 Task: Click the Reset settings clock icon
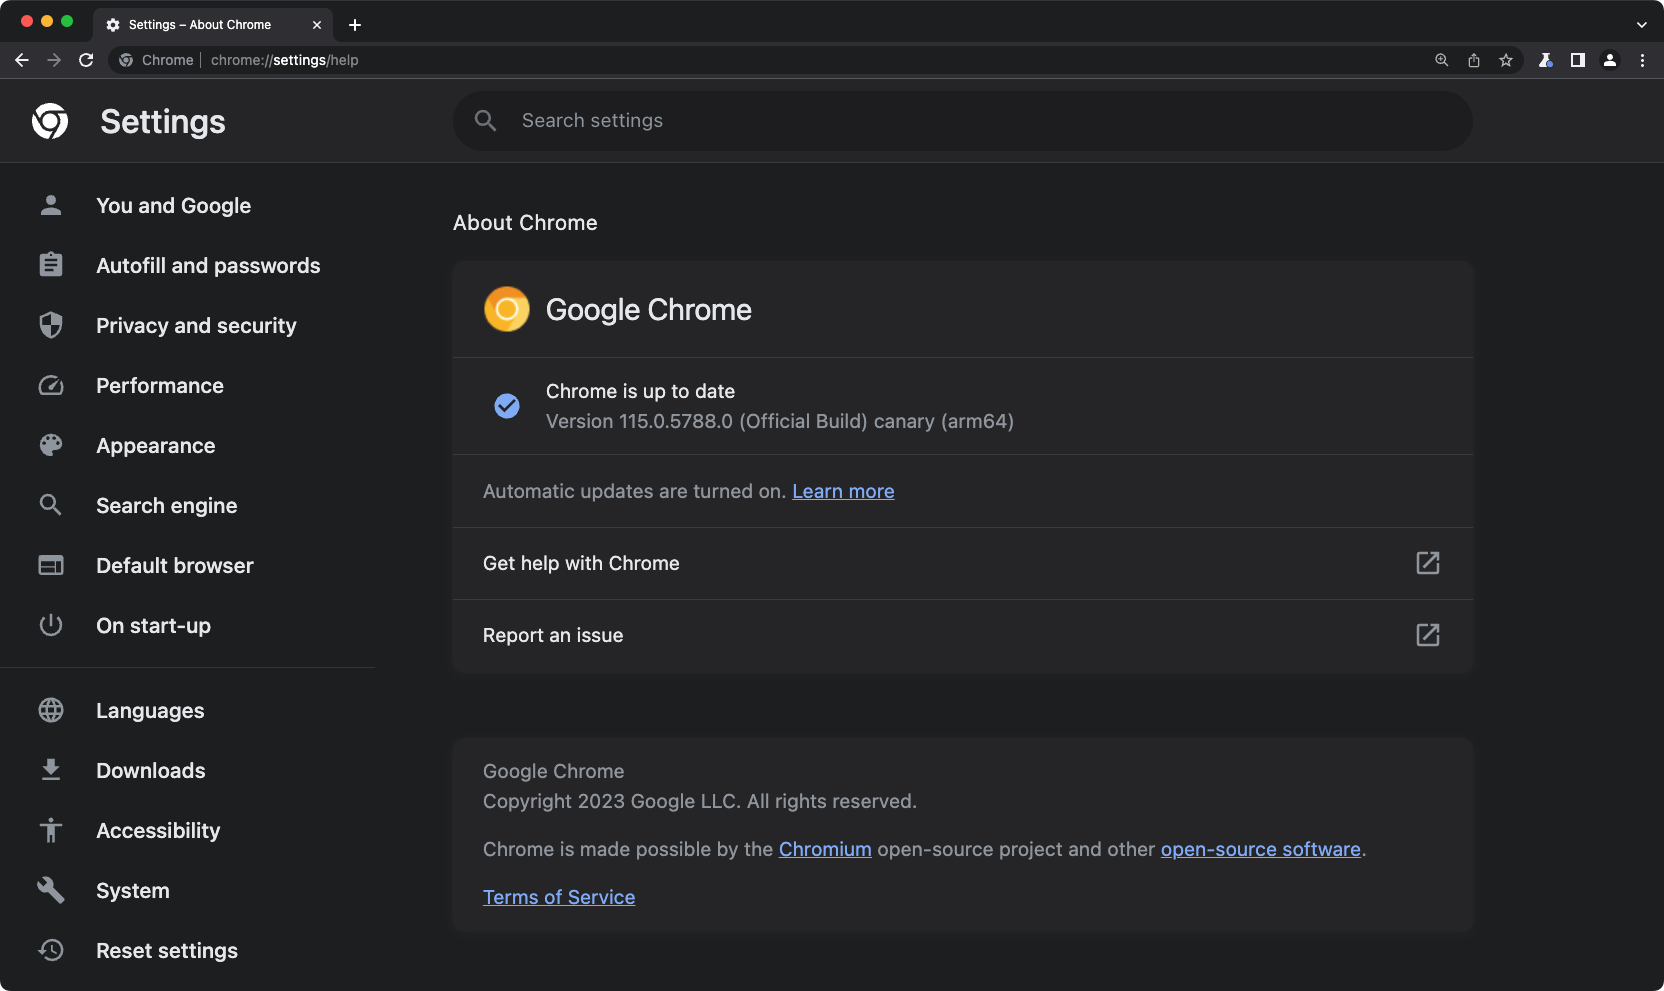[x=51, y=950]
